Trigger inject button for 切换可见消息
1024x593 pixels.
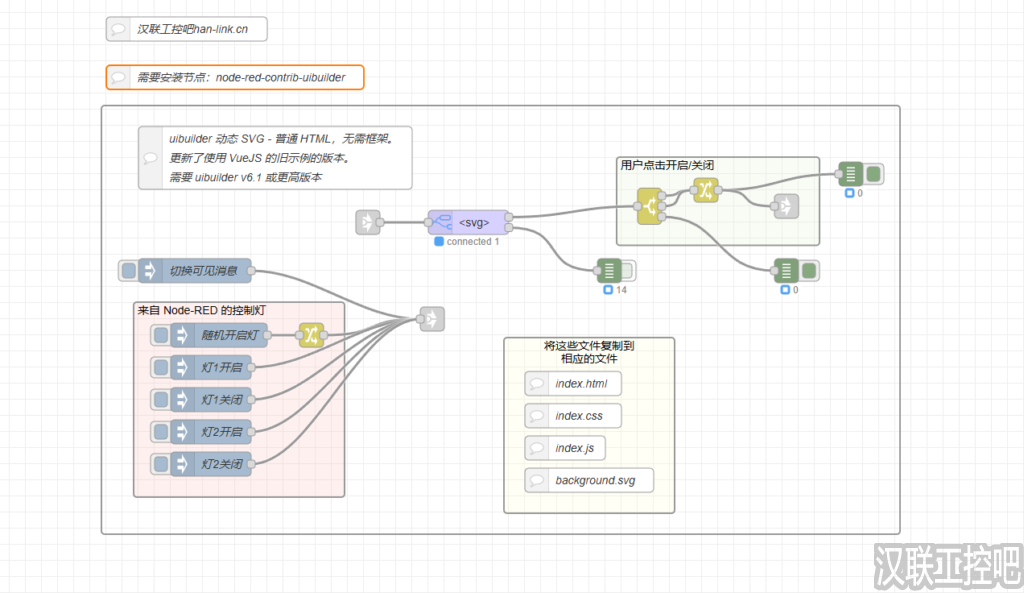point(129,270)
